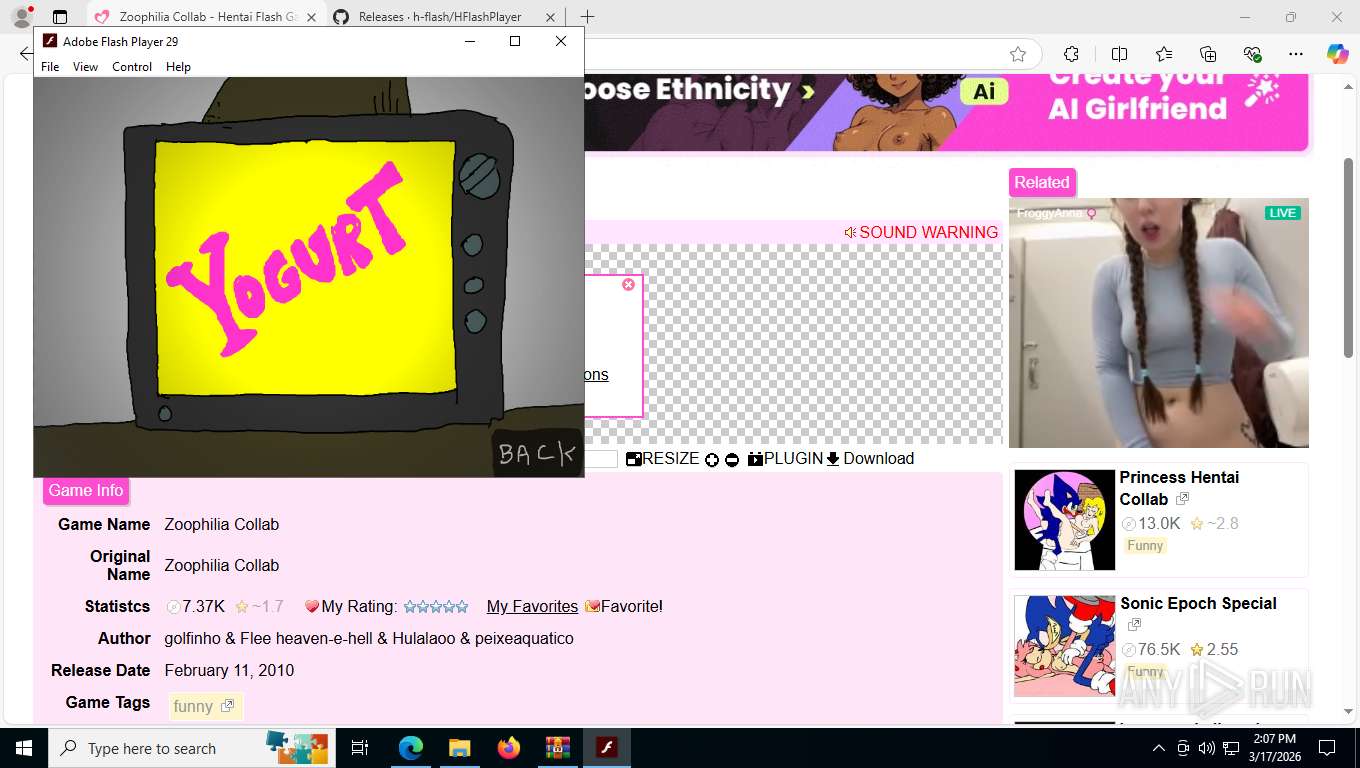Click the hand-drawn BACK button in Flash movie
Image resolution: width=1360 pixels, height=768 pixels.
pos(537,453)
